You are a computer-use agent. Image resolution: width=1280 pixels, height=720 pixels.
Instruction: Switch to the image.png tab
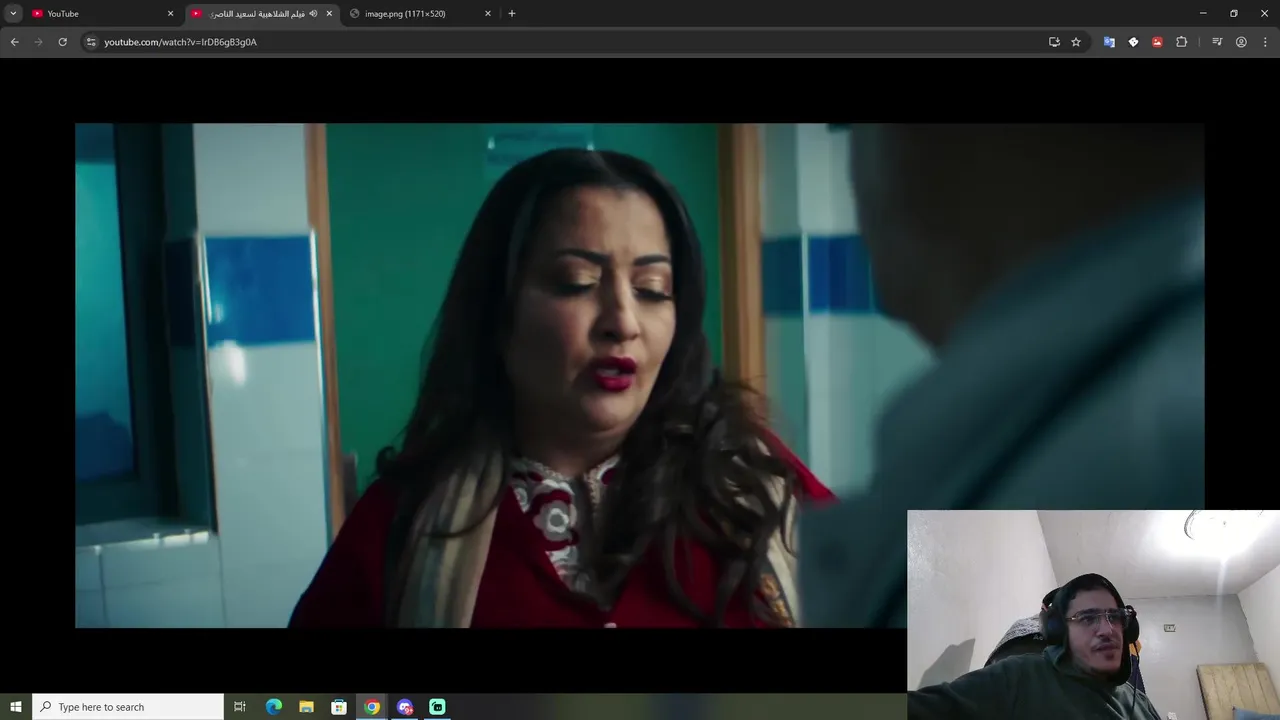point(421,13)
